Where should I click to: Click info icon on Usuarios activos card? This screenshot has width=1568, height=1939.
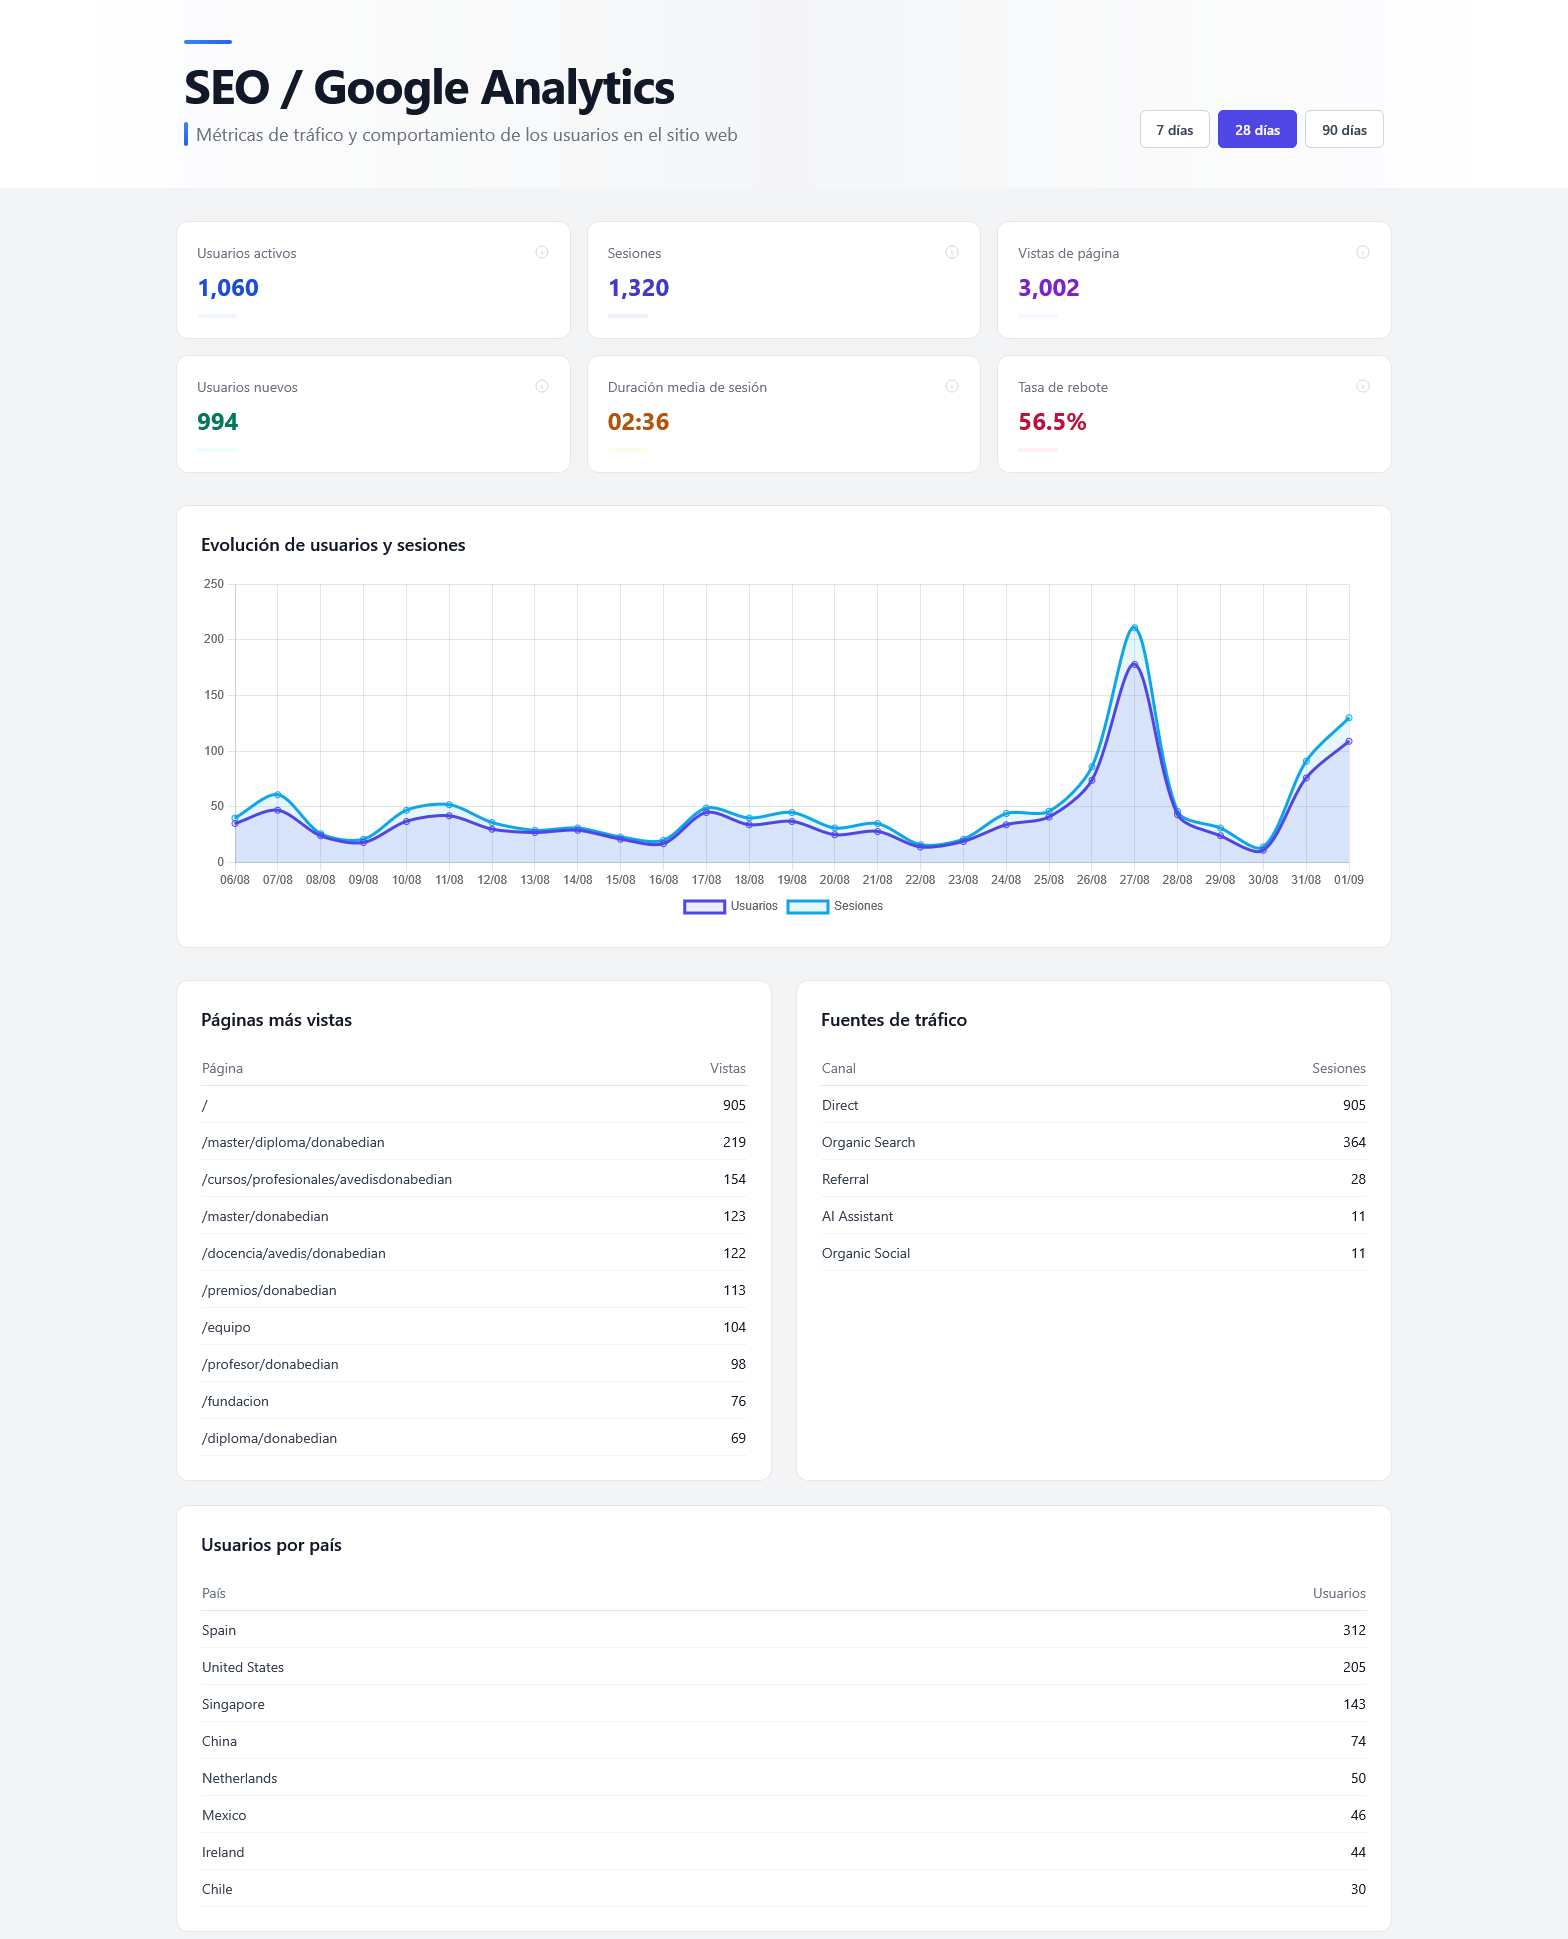pyautogui.click(x=542, y=252)
